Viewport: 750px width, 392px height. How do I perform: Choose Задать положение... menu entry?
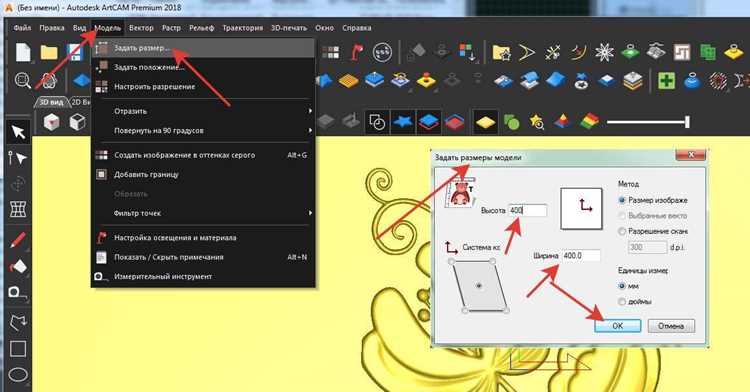(x=204, y=67)
